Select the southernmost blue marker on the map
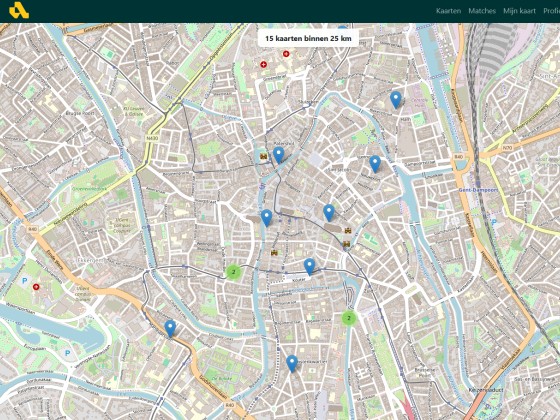The width and height of the screenshot is (560, 420). pos(292,364)
